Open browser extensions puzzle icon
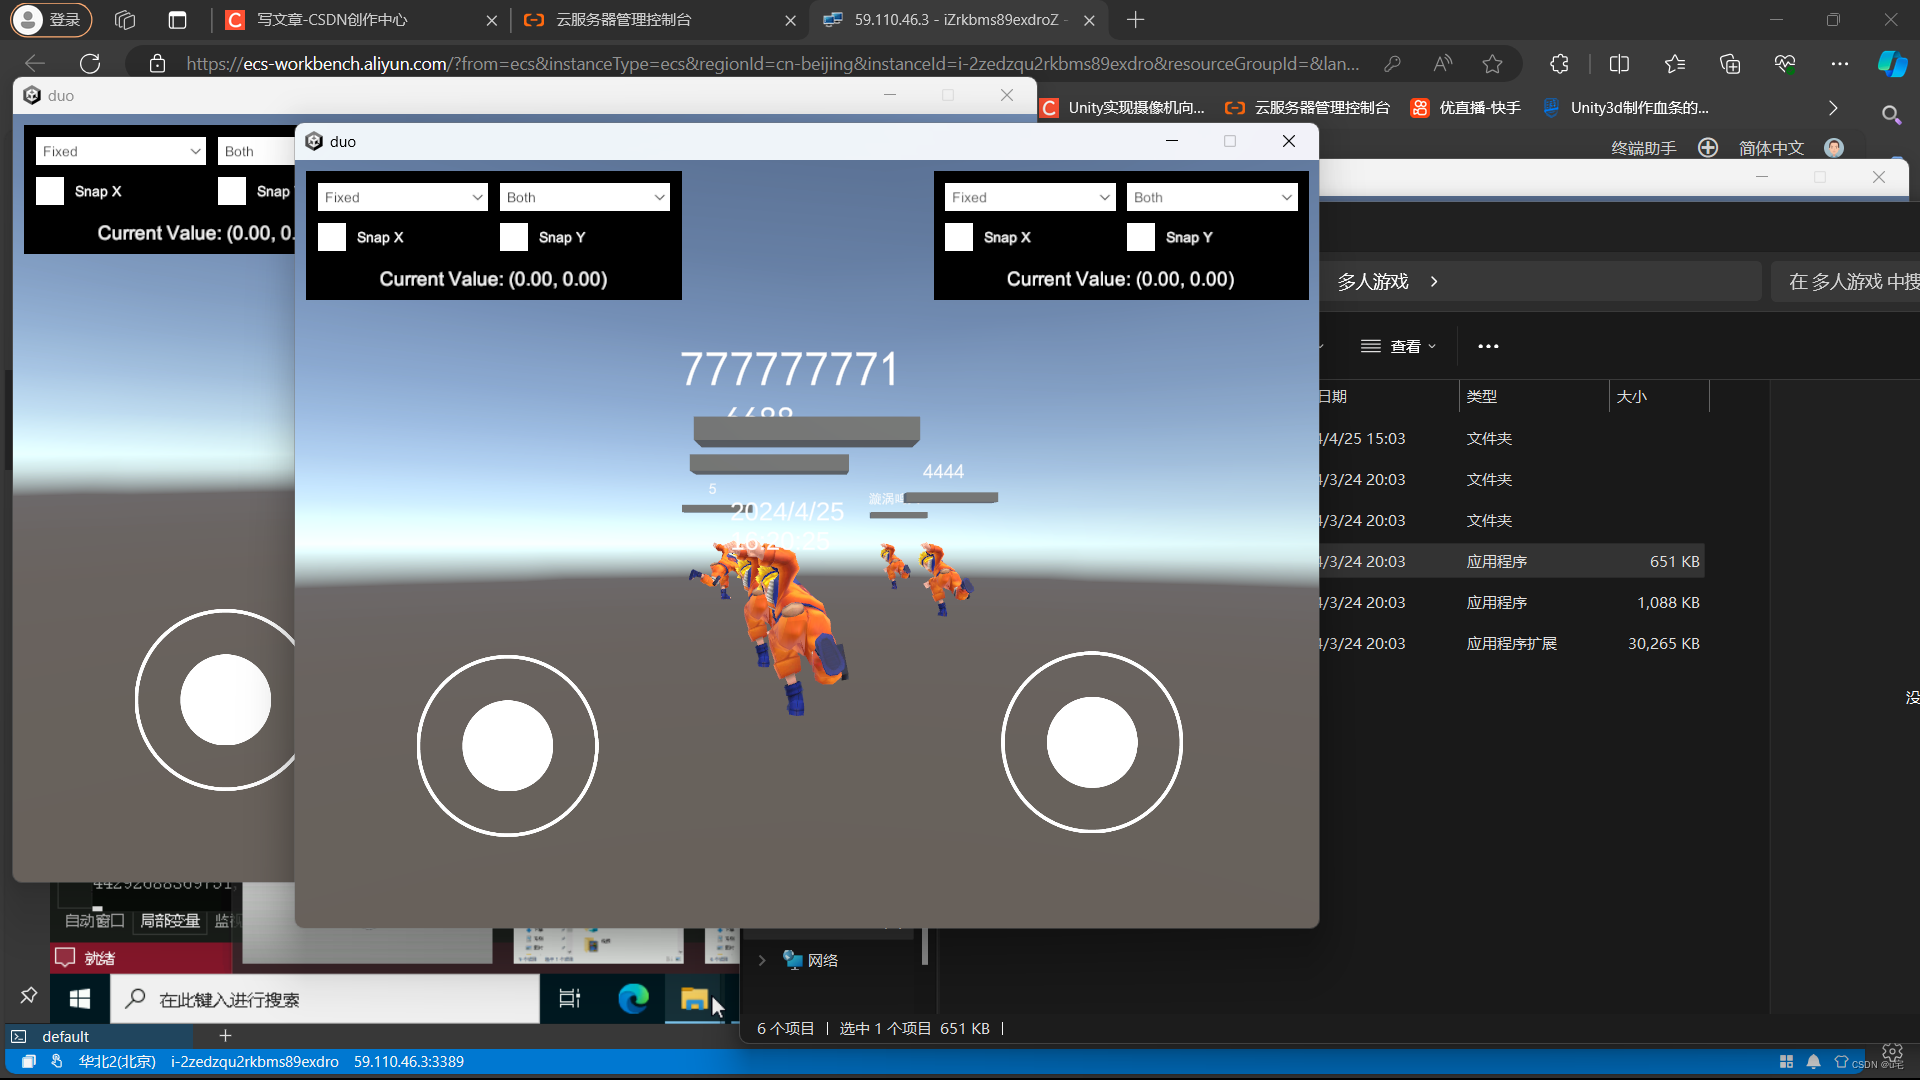The height and width of the screenshot is (1080, 1920). click(1559, 64)
